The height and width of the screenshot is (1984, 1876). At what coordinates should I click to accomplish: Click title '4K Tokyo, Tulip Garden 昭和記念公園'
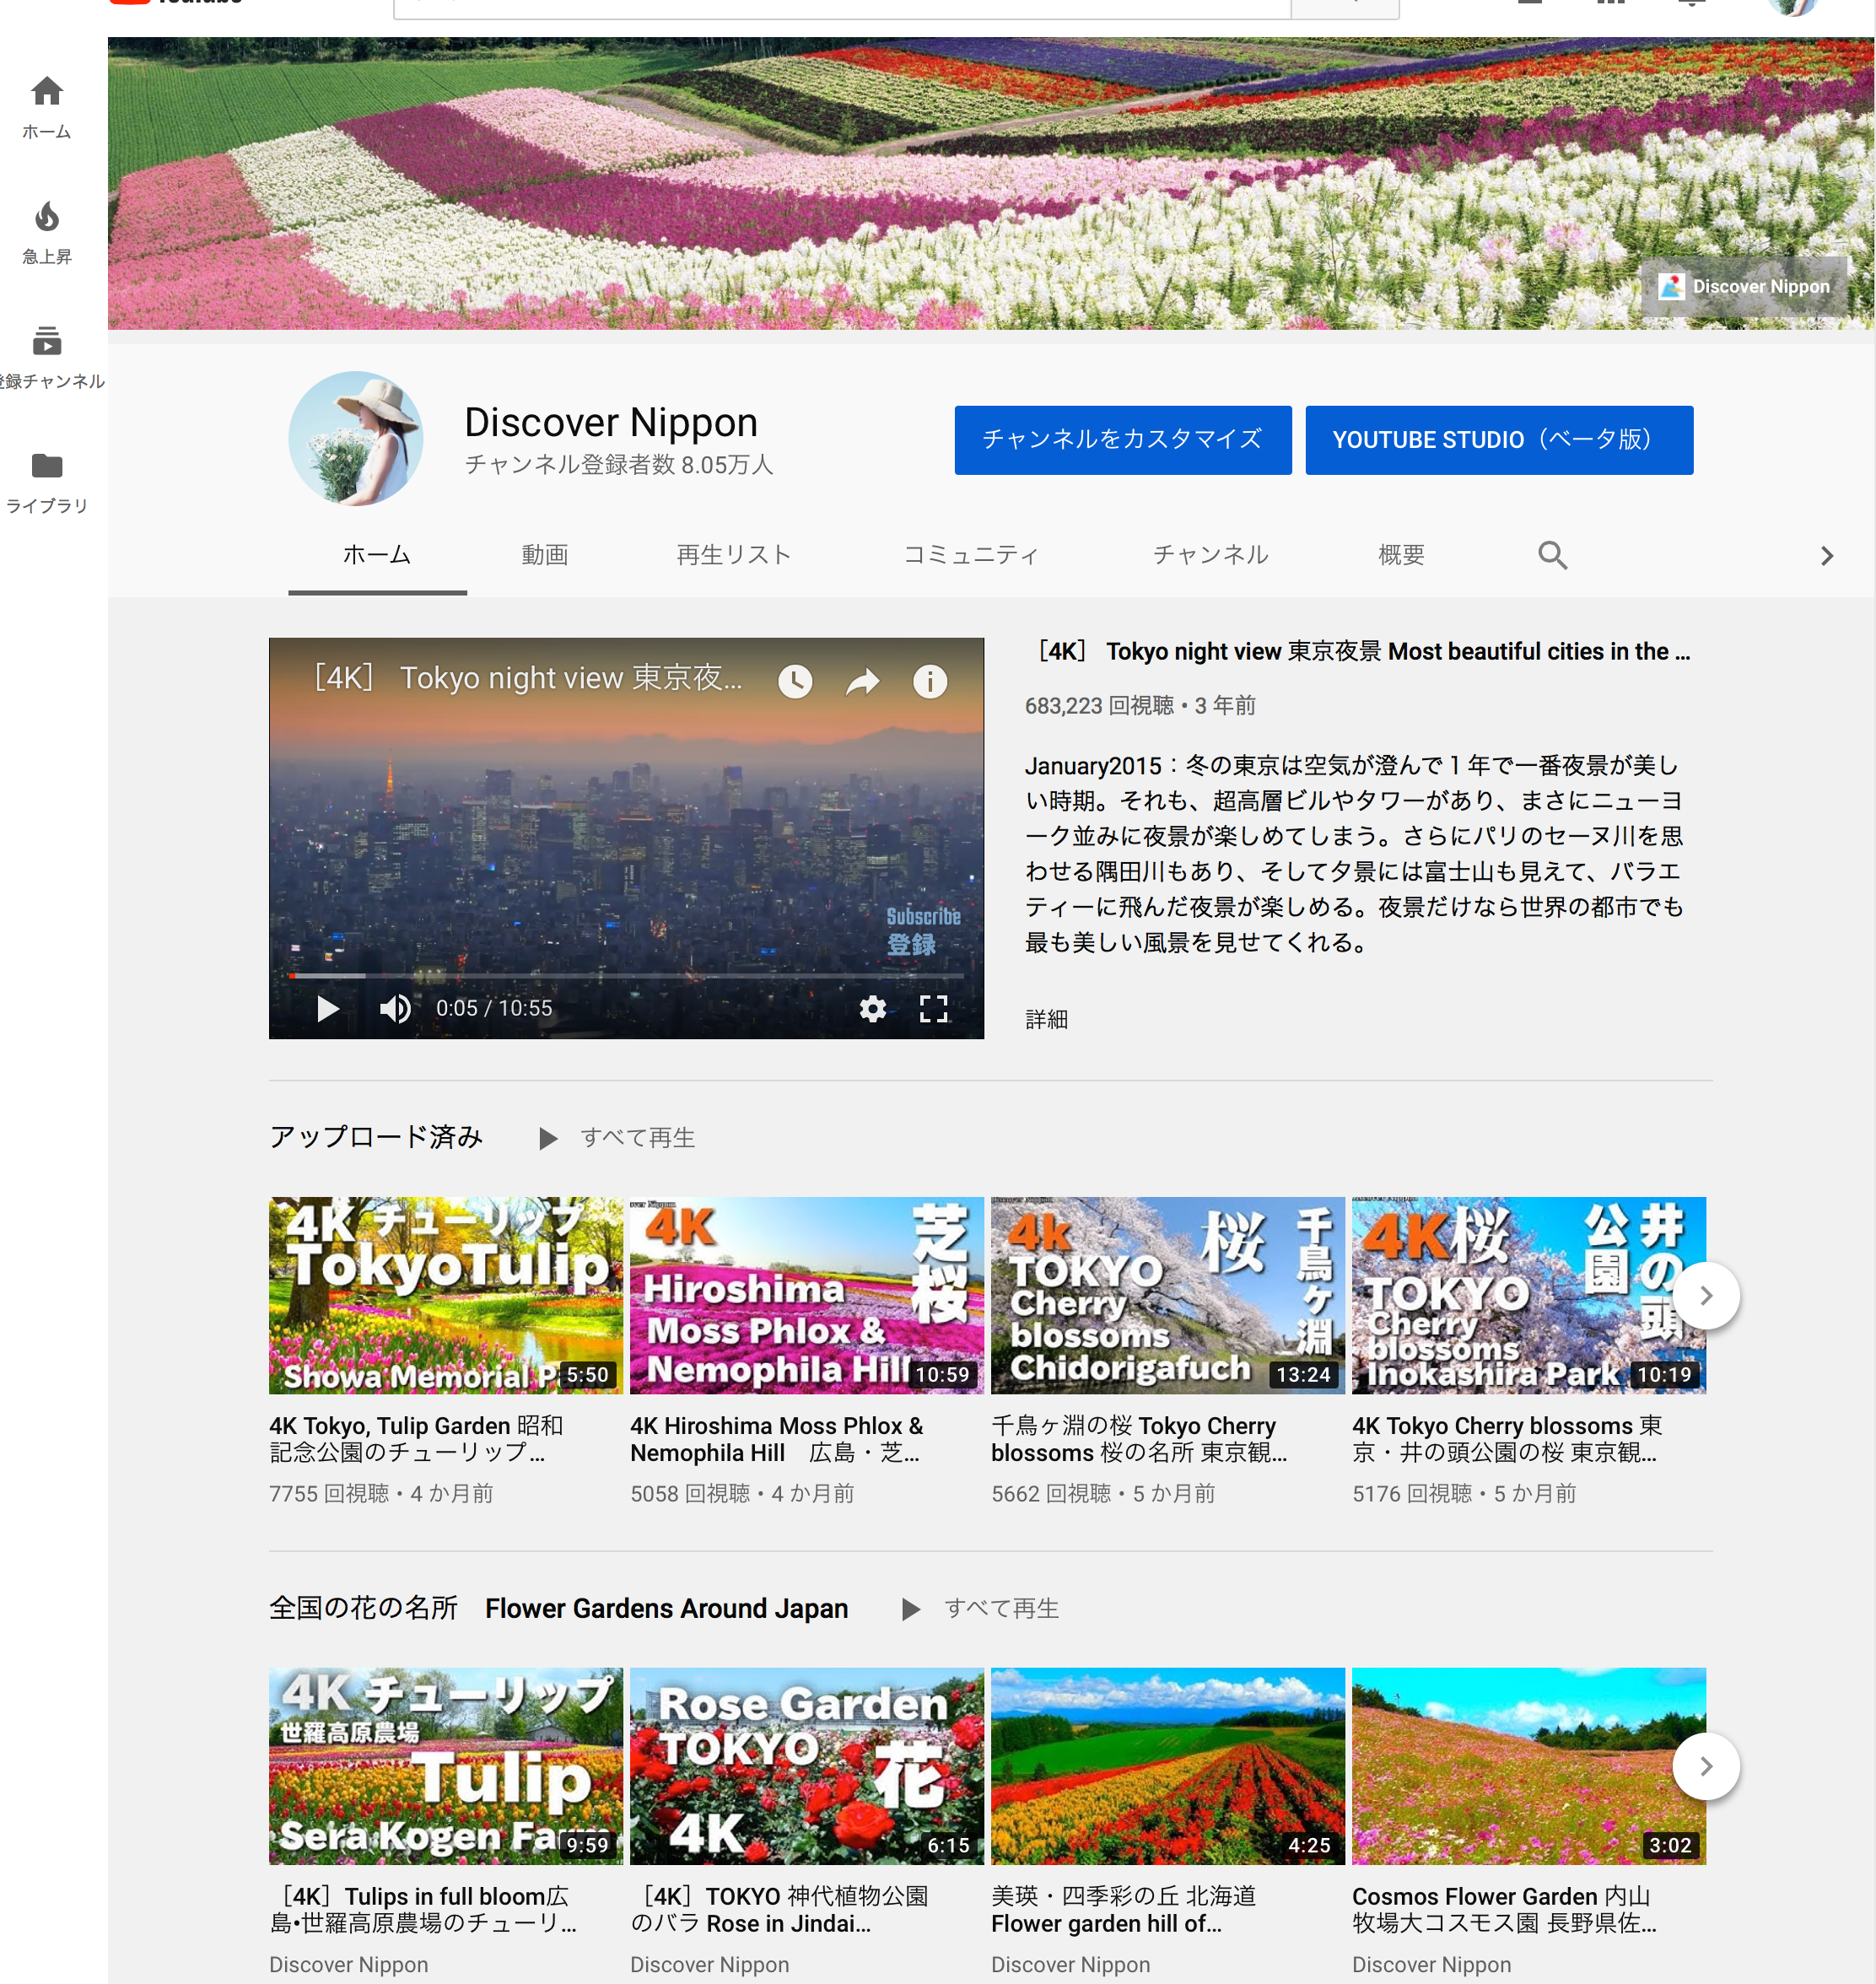coord(417,1439)
